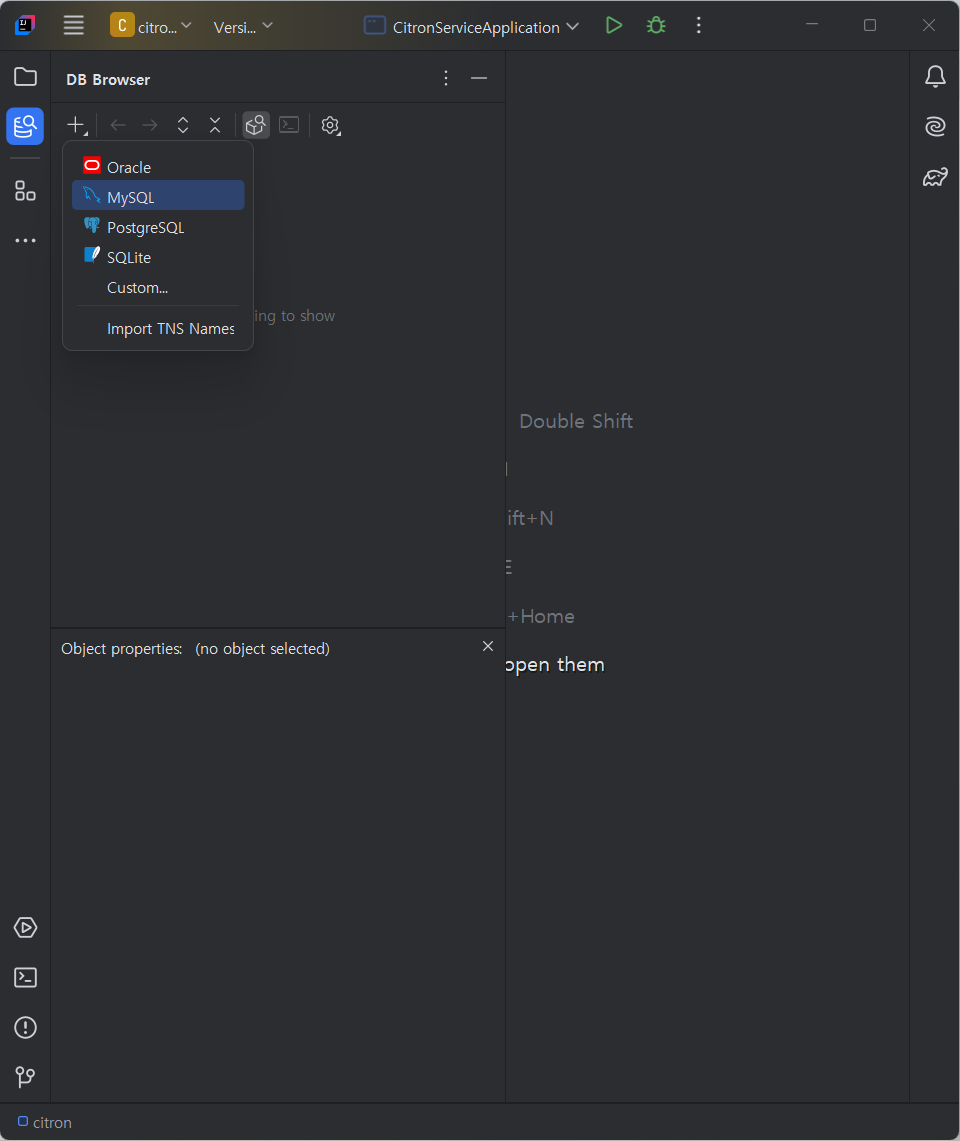Collapse all nodes in DB Browser
Screen dimensions: 960x1141
pyautogui.click(x=215, y=125)
